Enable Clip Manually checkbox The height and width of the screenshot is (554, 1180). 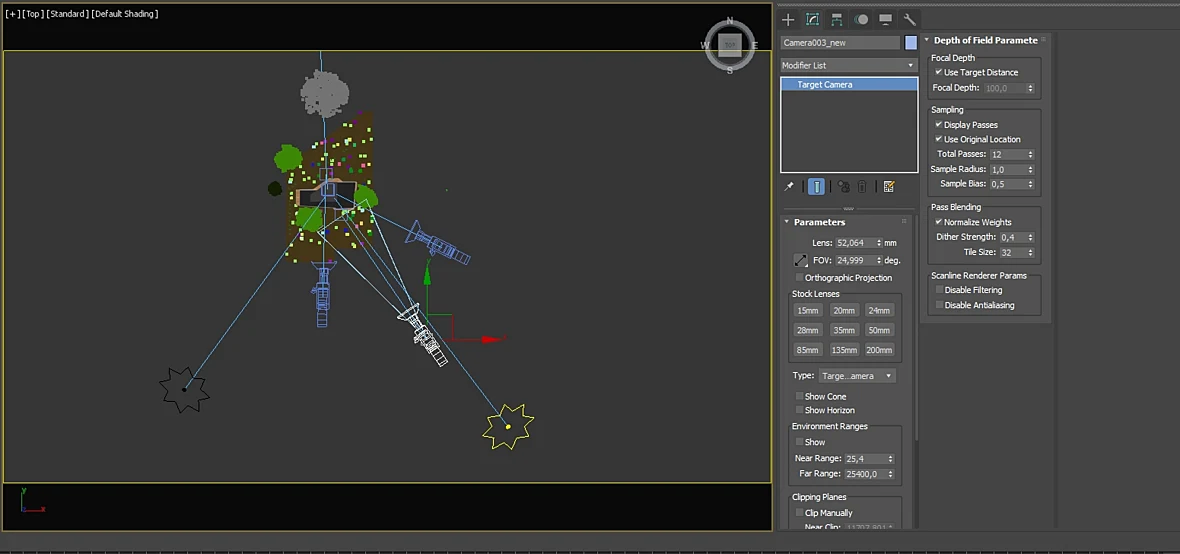799,513
